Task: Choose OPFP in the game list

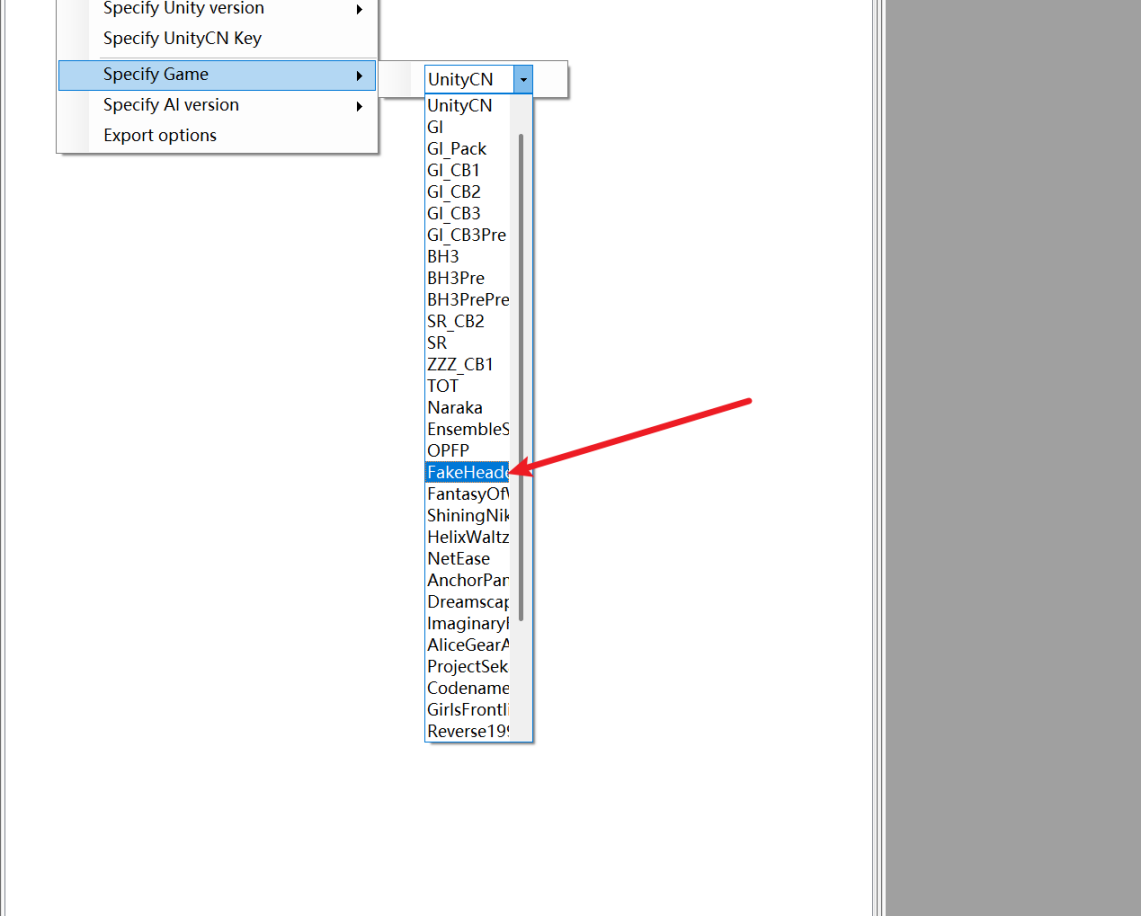Action: coord(467,451)
